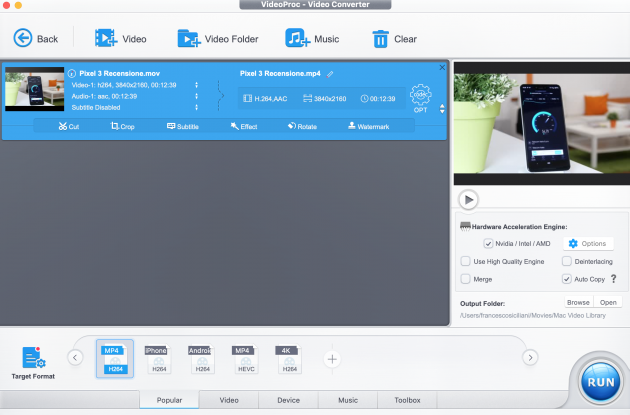Open the Crop tool
Image resolution: width=630 pixels, height=415 pixels.
122,126
